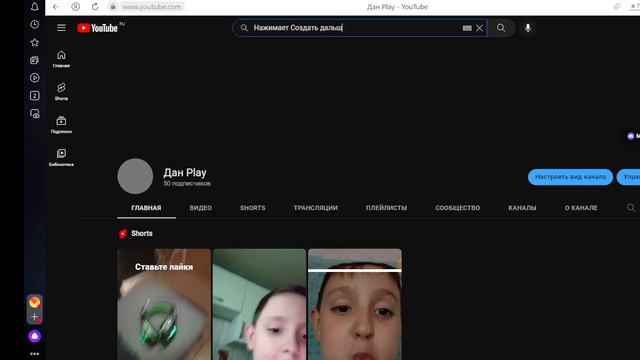This screenshot has width=640, height=360.
Task: Select the ГЛАВНАЯ channel tab
Action: click(146, 208)
